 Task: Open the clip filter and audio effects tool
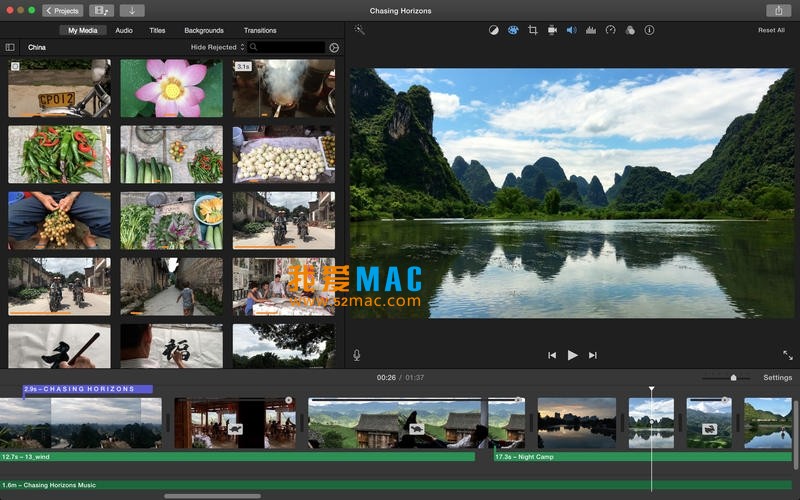[x=630, y=30]
